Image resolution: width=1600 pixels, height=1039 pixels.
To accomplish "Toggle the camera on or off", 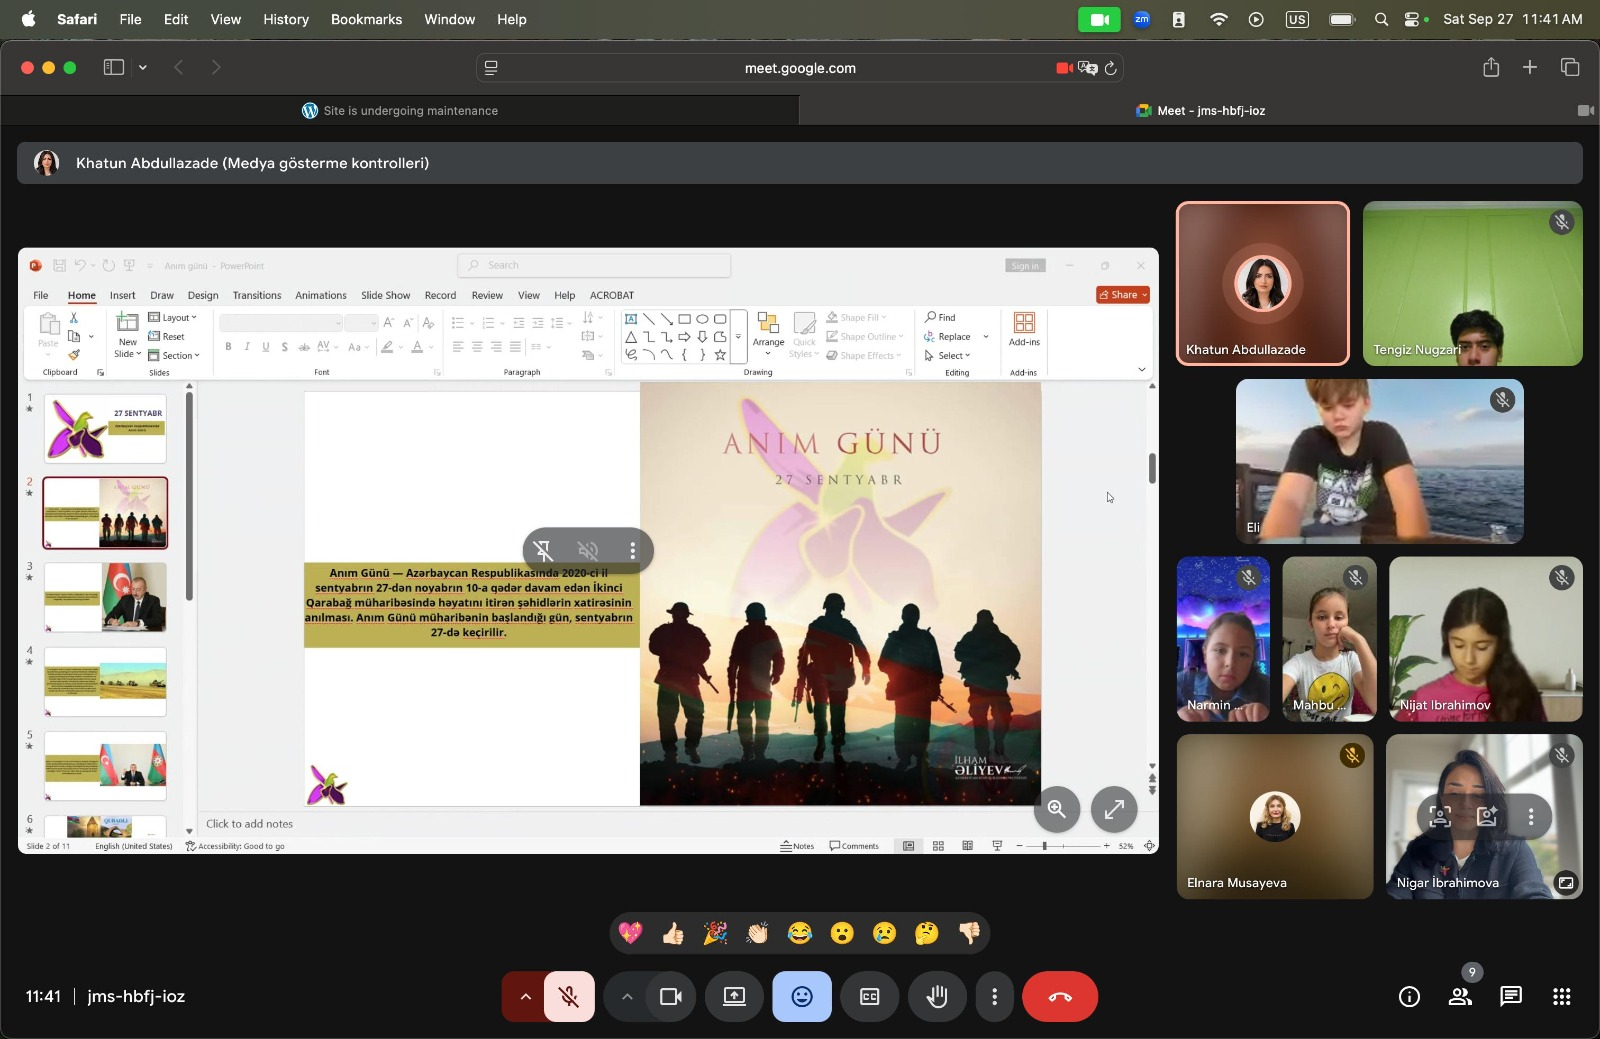I will [x=670, y=996].
